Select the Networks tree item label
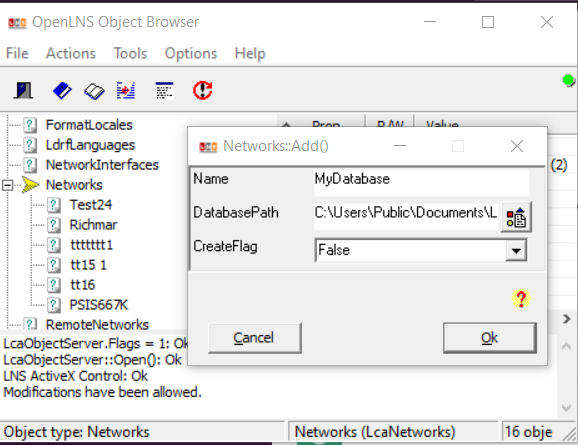578x445 pixels. [x=74, y=185]
